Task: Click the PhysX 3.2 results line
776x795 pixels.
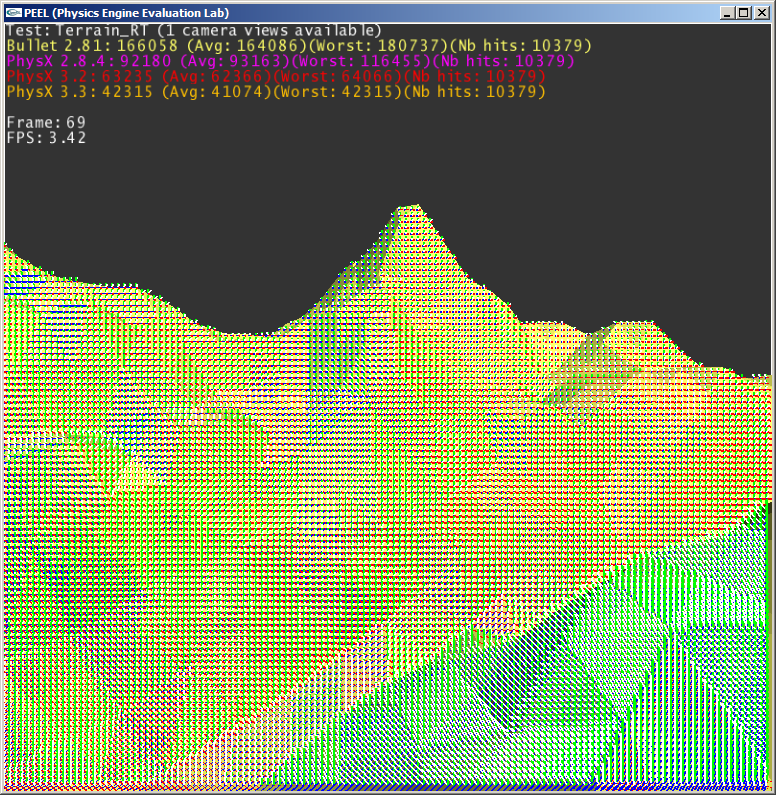Action: 276,77
